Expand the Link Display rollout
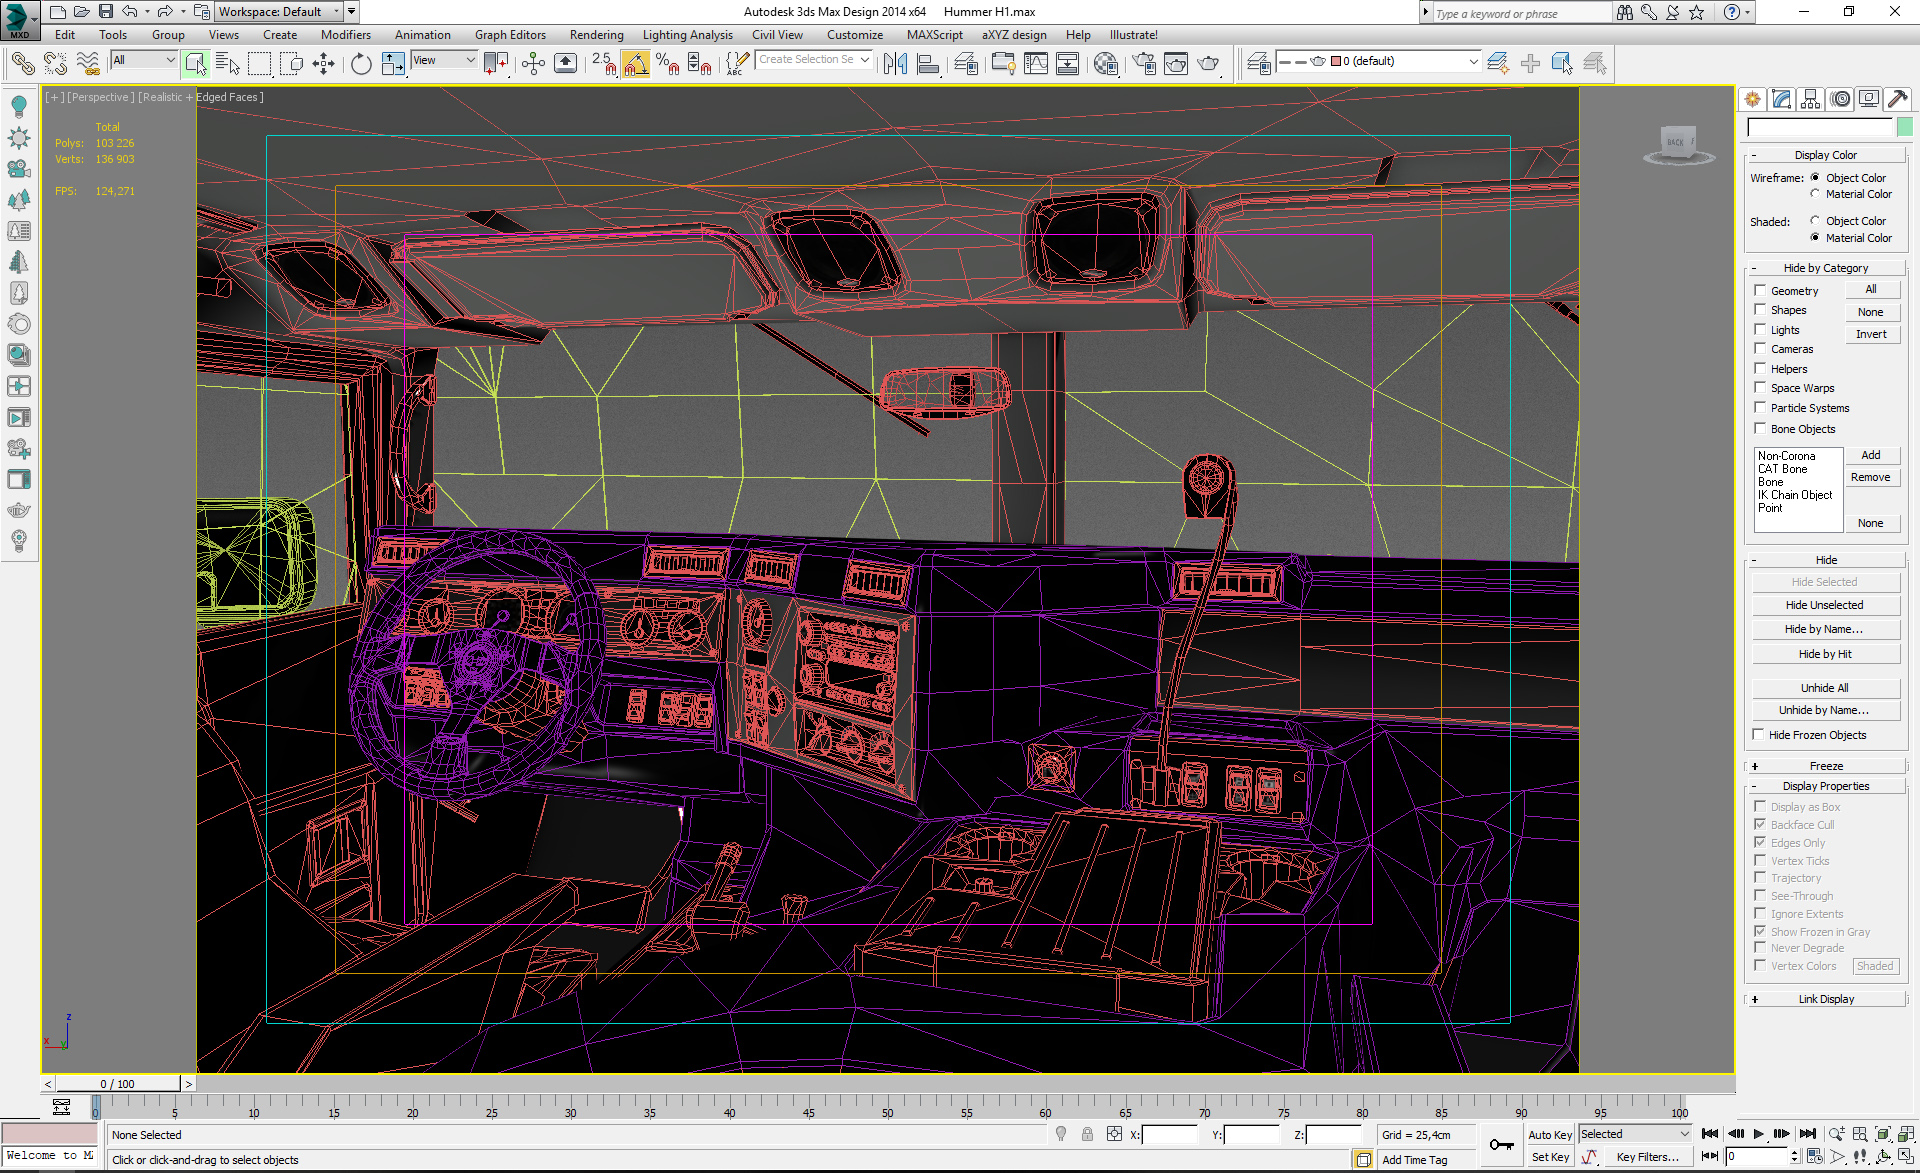The height and width of the screenshot is (1173, 1920). pyautogui.click(x=1826, y=999)
